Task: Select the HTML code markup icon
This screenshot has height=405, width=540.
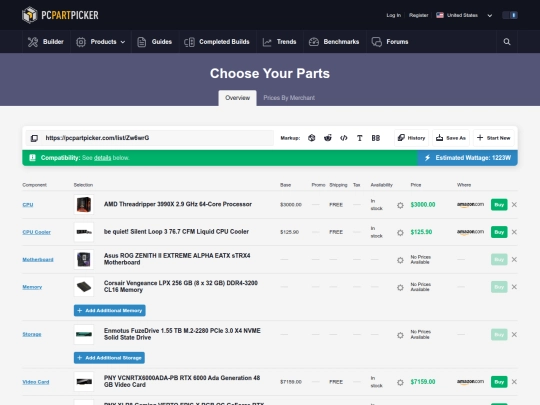Action: 344,138
